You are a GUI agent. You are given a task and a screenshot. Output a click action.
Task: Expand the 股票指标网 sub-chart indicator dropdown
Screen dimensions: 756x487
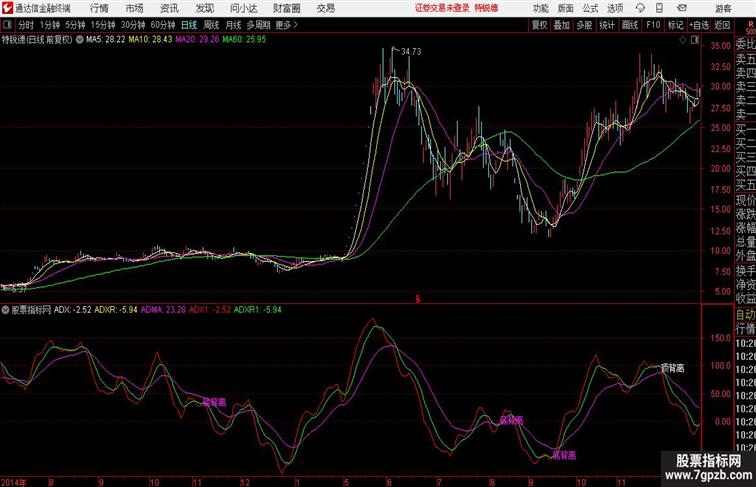pyautogui.click(x=5, y=310)
